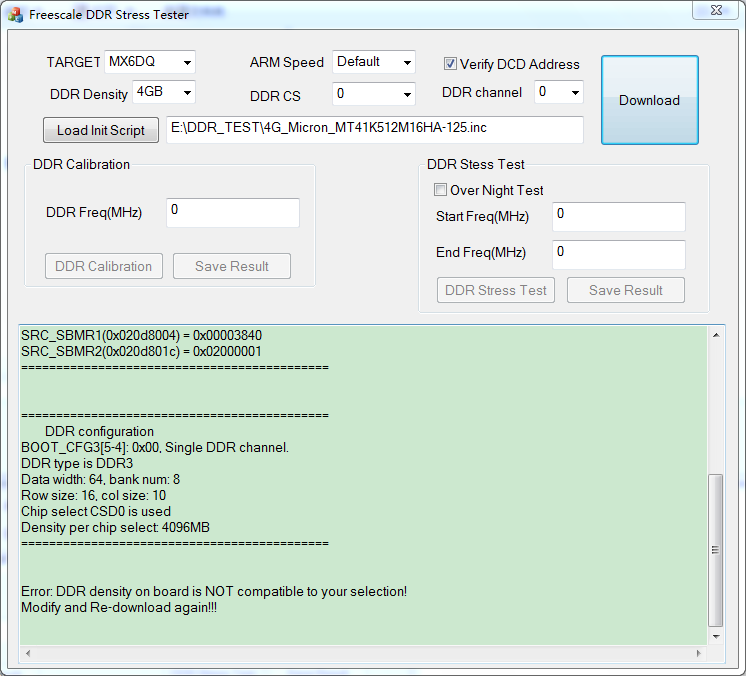Click the log horizontal scroll left arrow
This screenshot has width=746, height=676.
pos(28,653)
